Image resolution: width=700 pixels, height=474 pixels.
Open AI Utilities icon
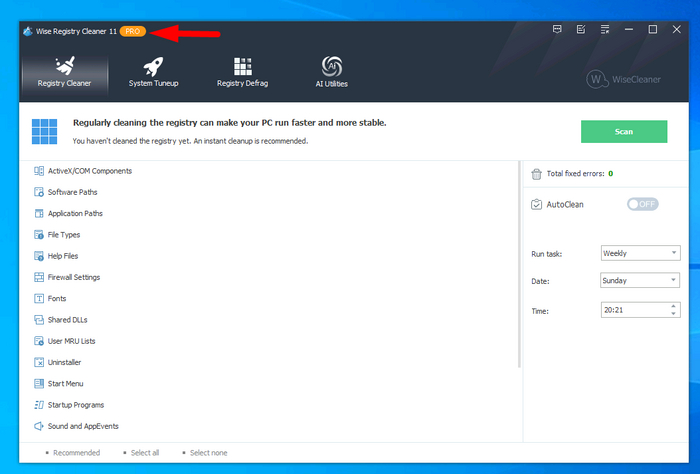[332, 66]
